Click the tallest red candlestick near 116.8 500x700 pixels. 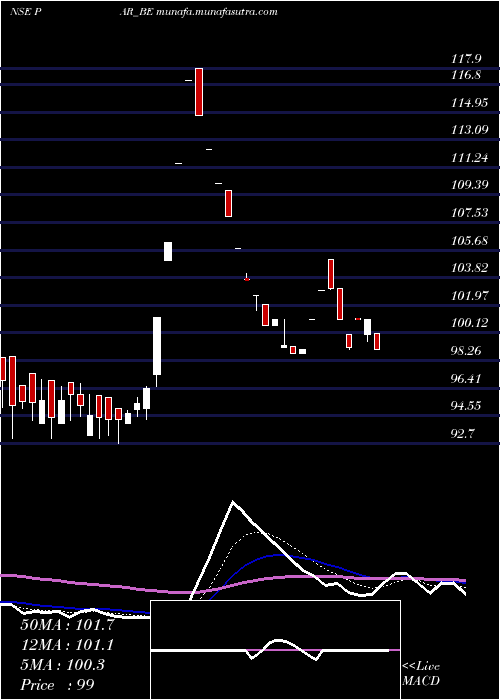tap(199, 92)
